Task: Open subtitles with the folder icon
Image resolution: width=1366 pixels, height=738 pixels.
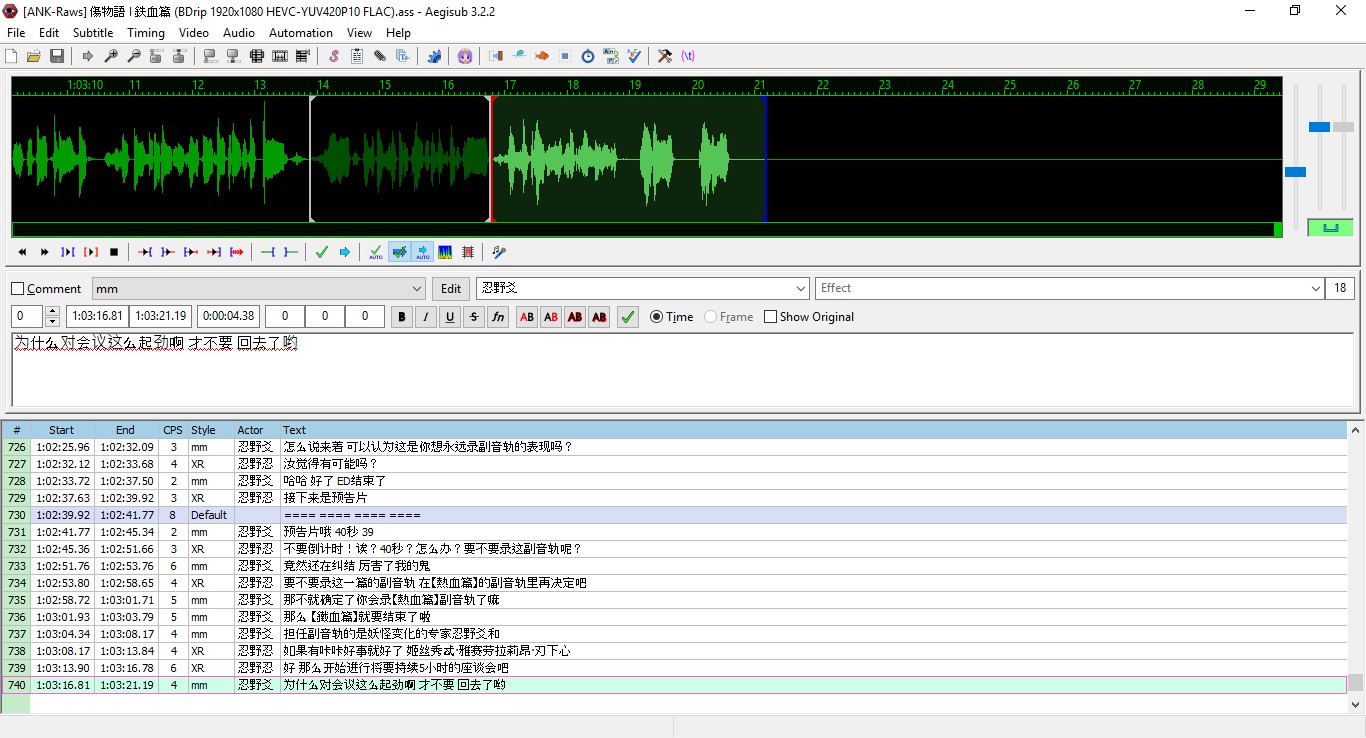Action: tap(34, 56)
